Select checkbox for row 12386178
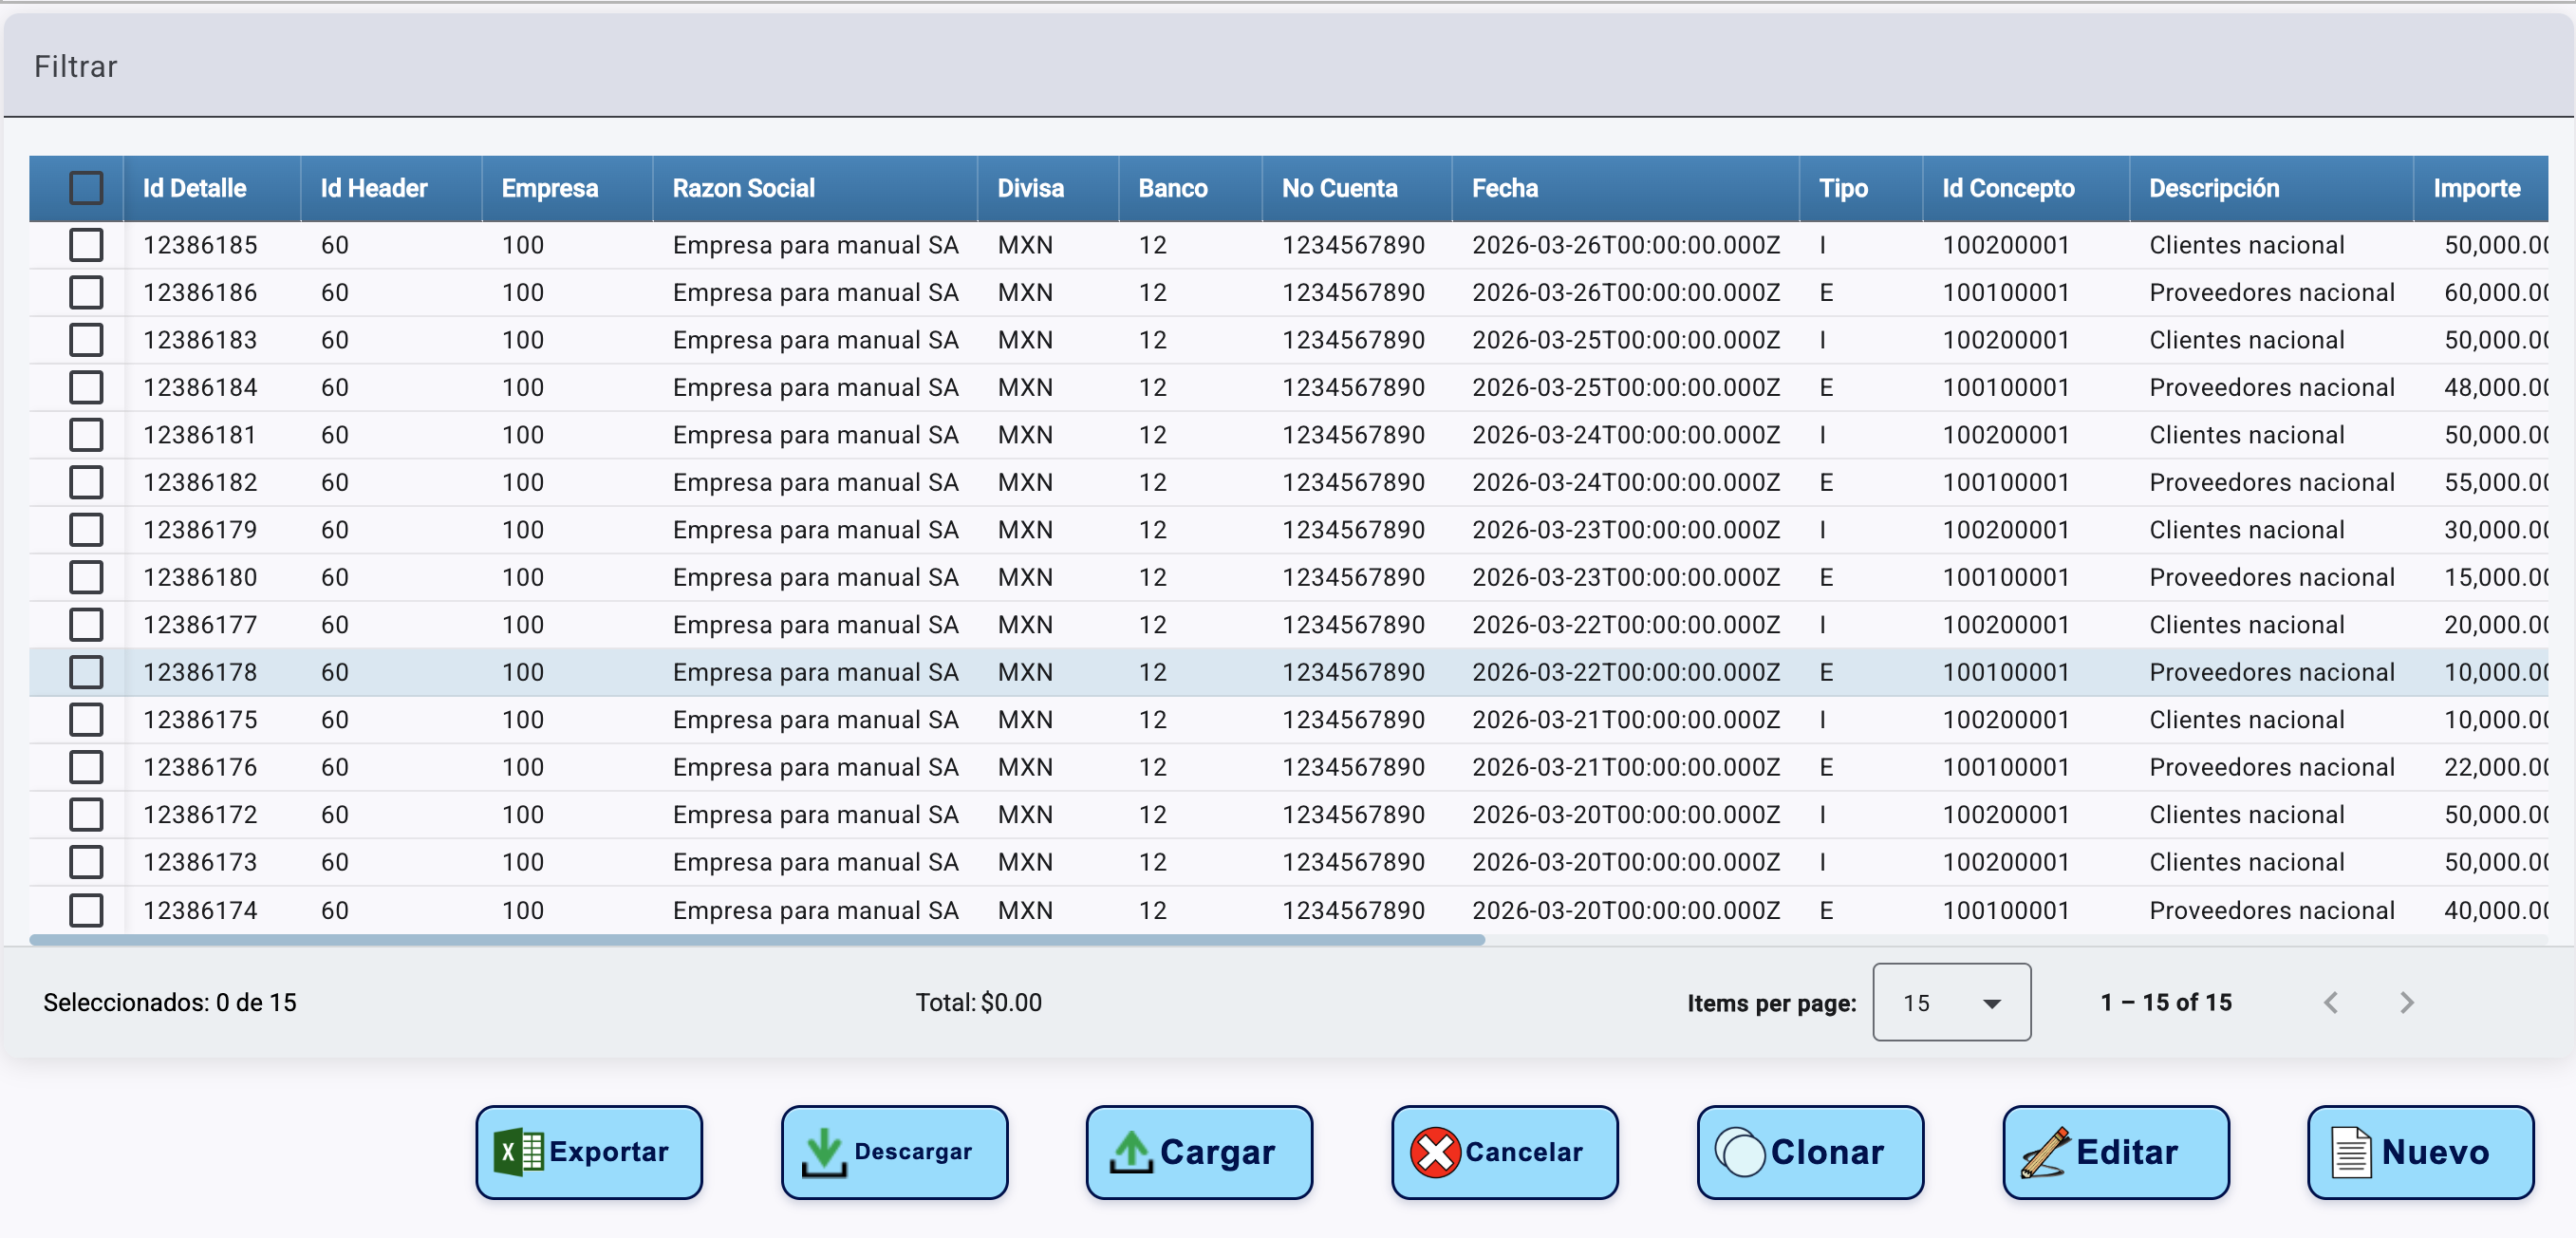The image size is (2576, 1238). click(x=86, y=672)
